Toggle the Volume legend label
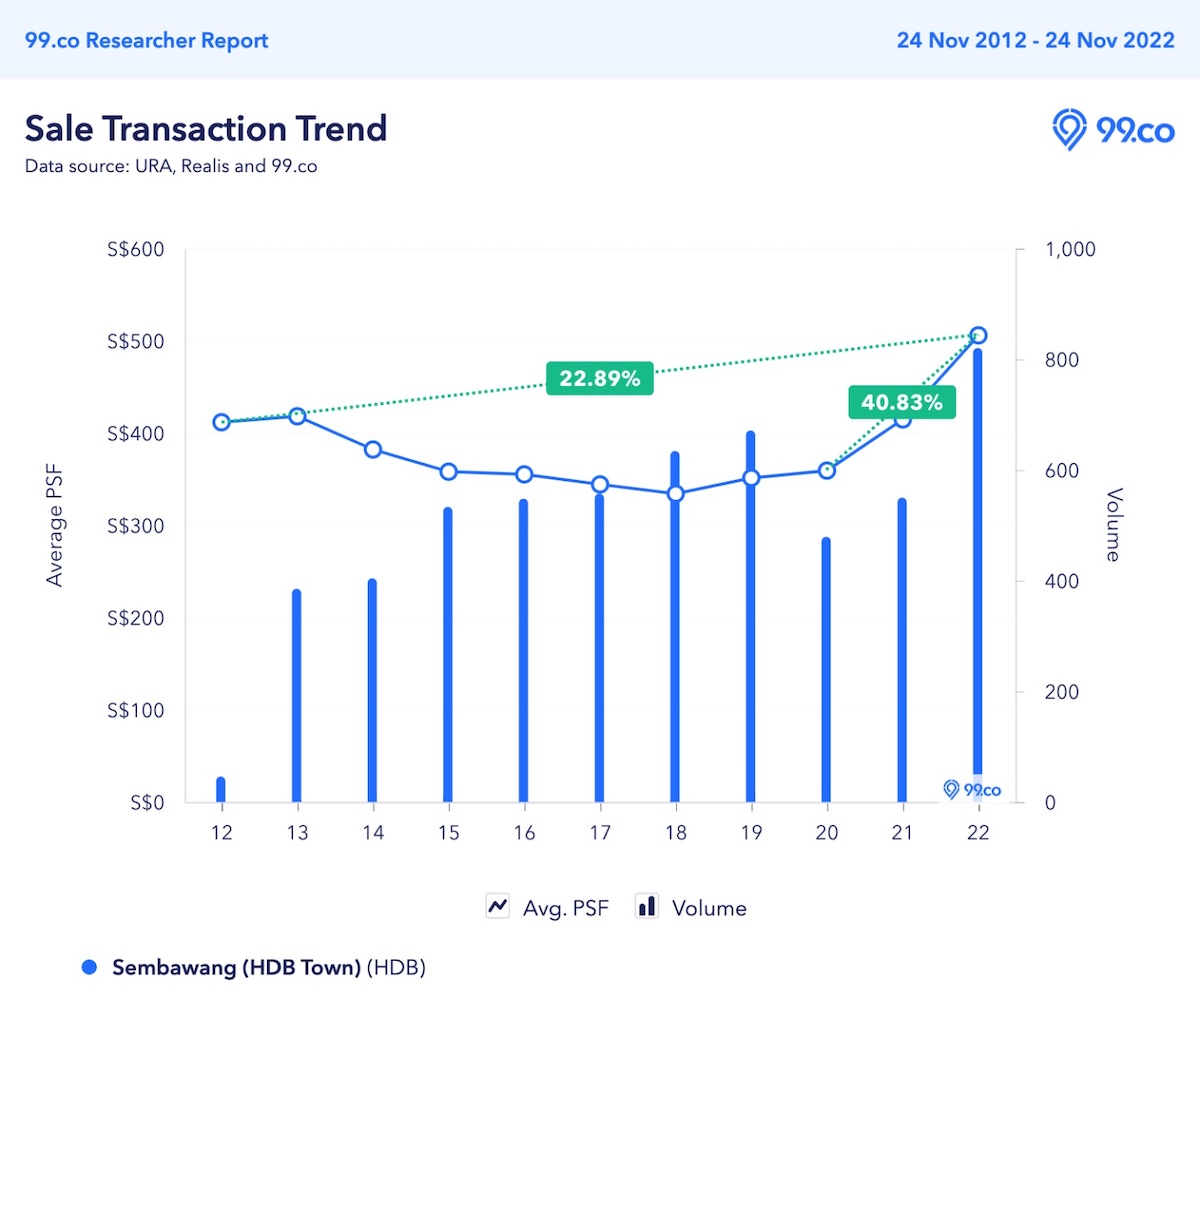Image resolution: width=1200 pixels, height=1230 pixels. [x=709, y=908]
